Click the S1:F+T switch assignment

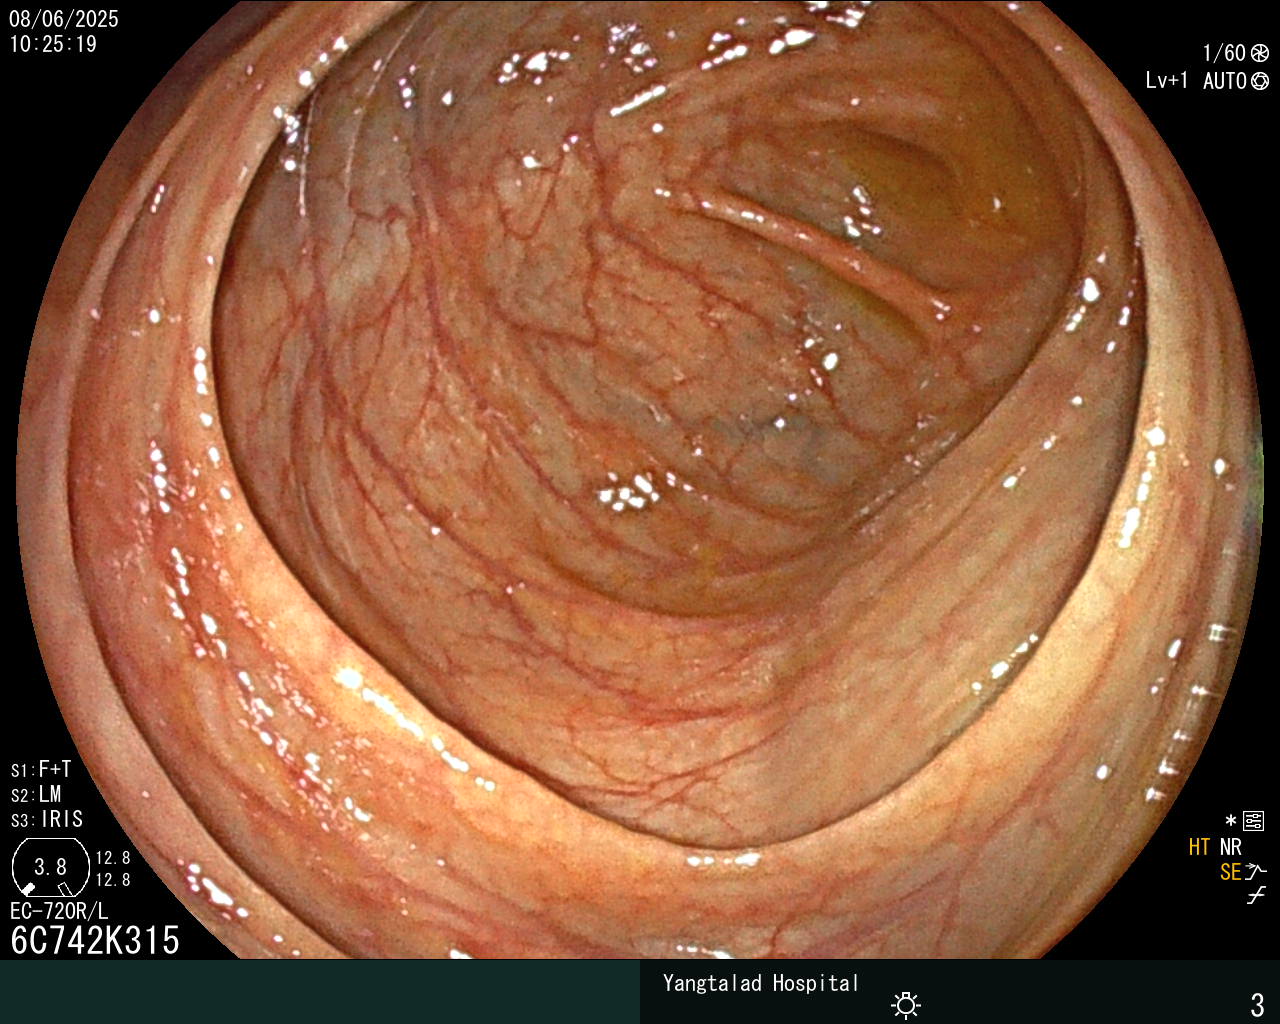41,769
